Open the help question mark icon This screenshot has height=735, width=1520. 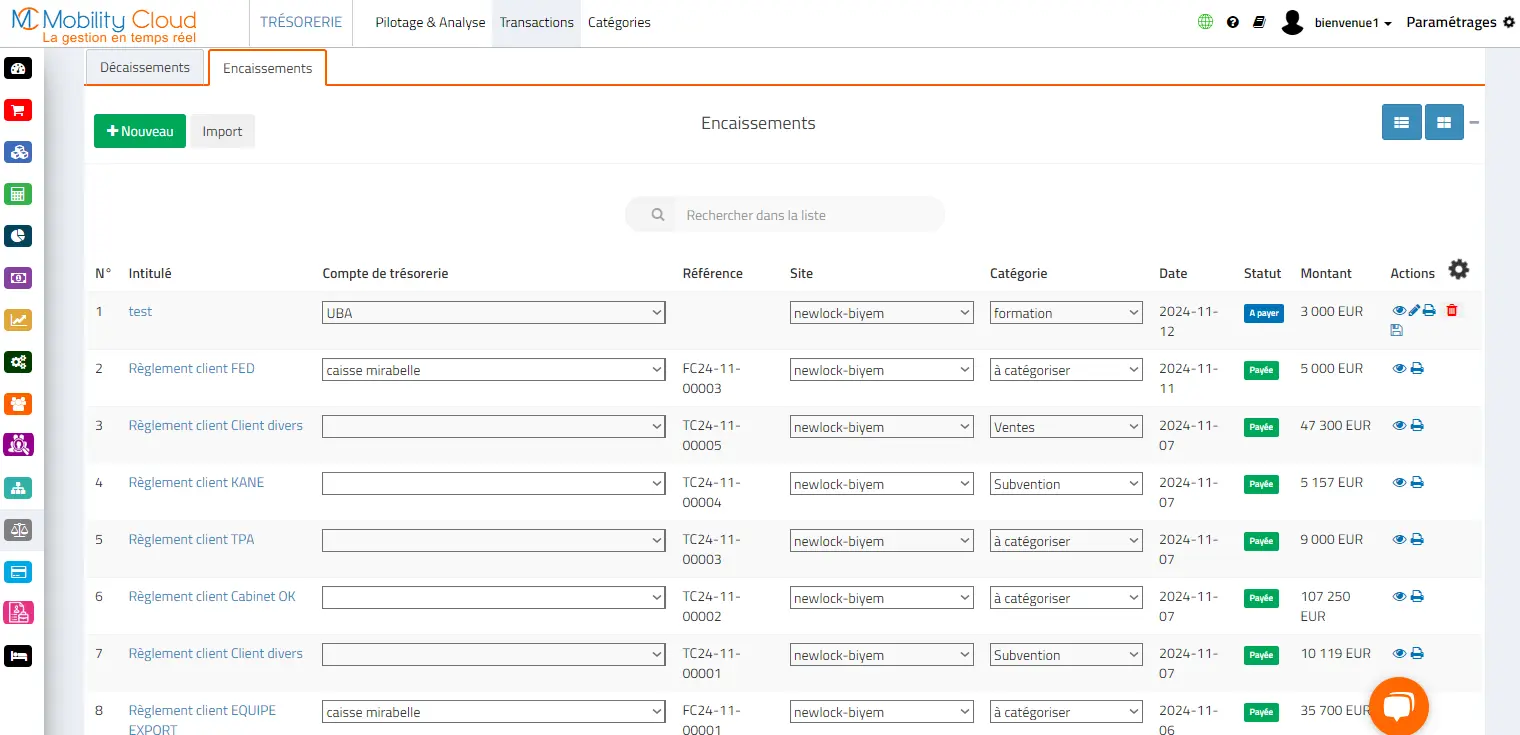1233,22
